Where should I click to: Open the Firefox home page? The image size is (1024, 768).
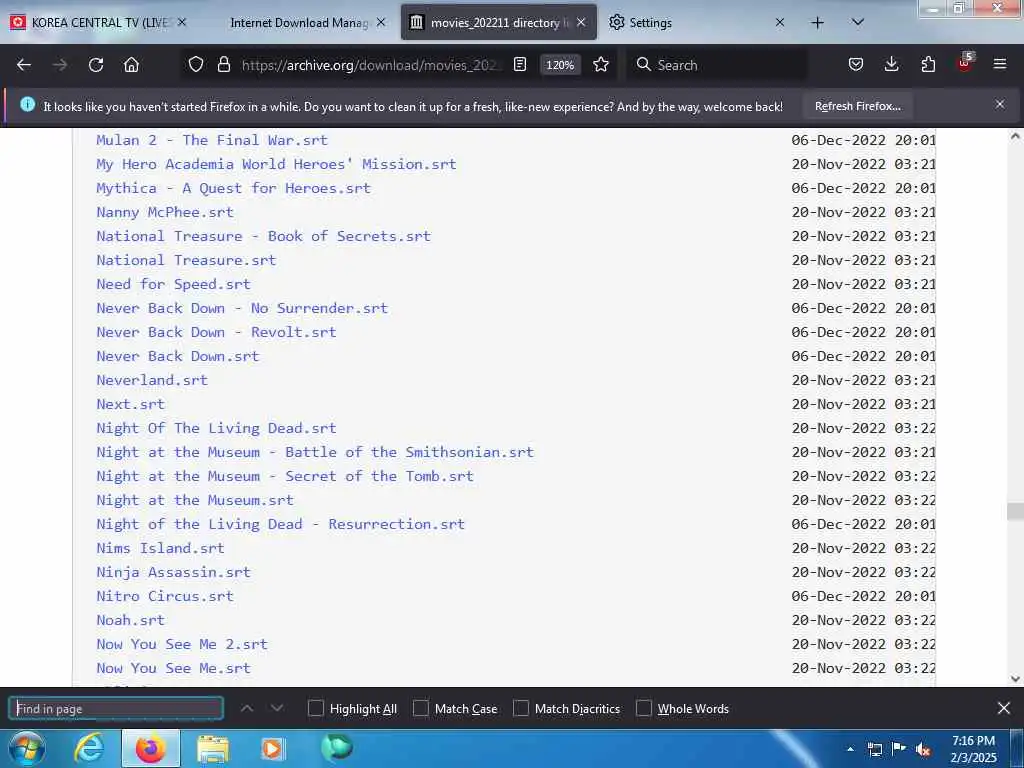pos(131,65)
